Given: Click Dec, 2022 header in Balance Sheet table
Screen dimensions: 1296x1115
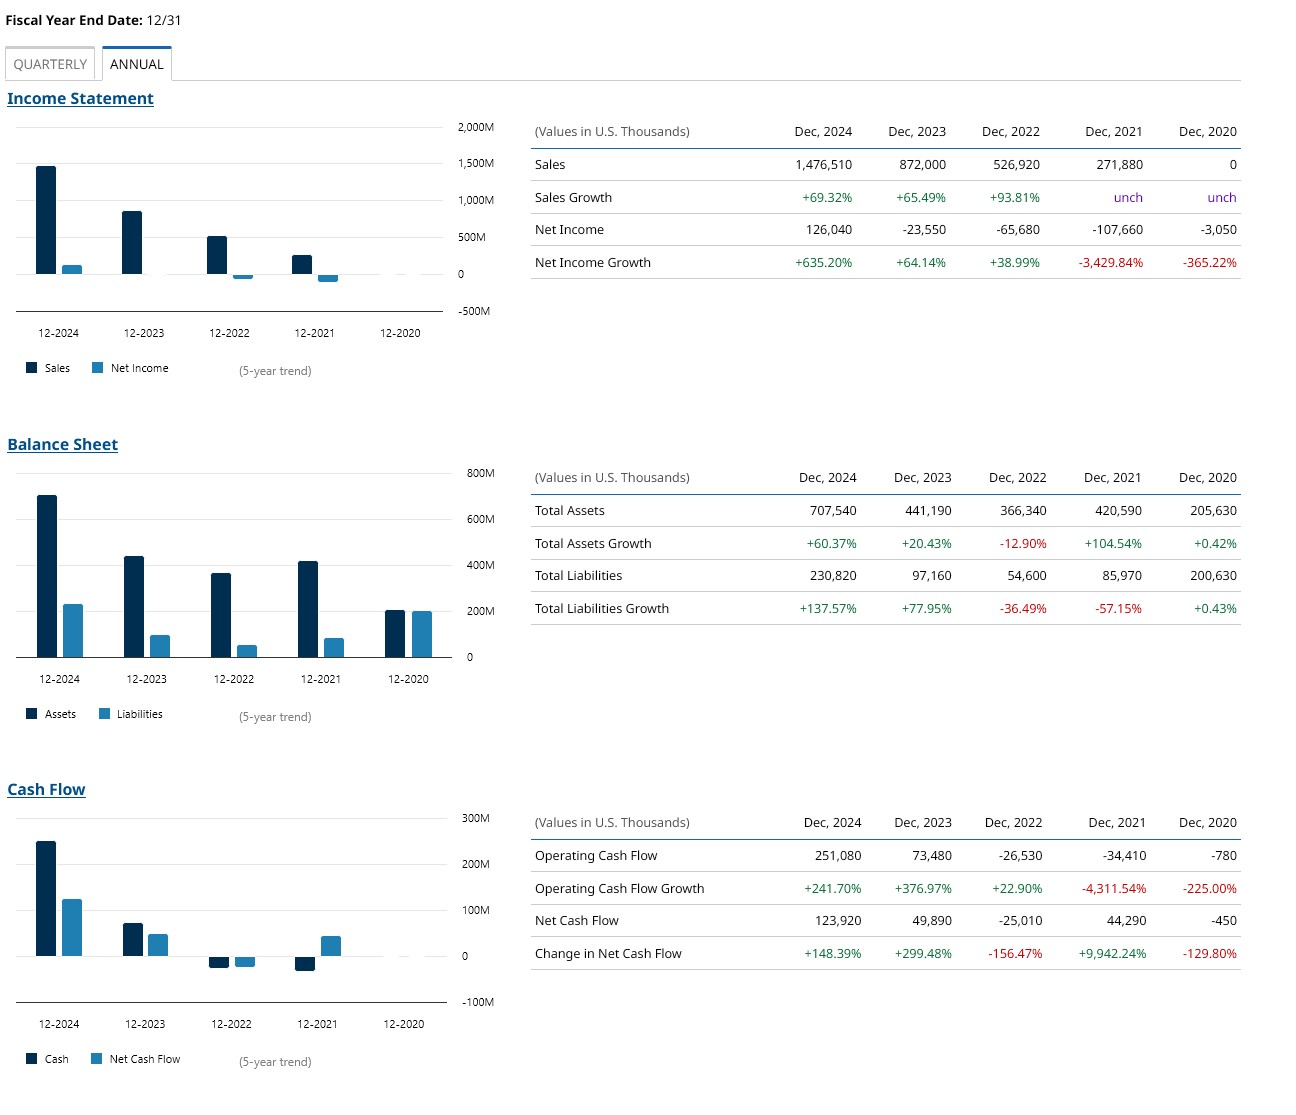Looking at the screenshot, I should tap(1017, 478).
